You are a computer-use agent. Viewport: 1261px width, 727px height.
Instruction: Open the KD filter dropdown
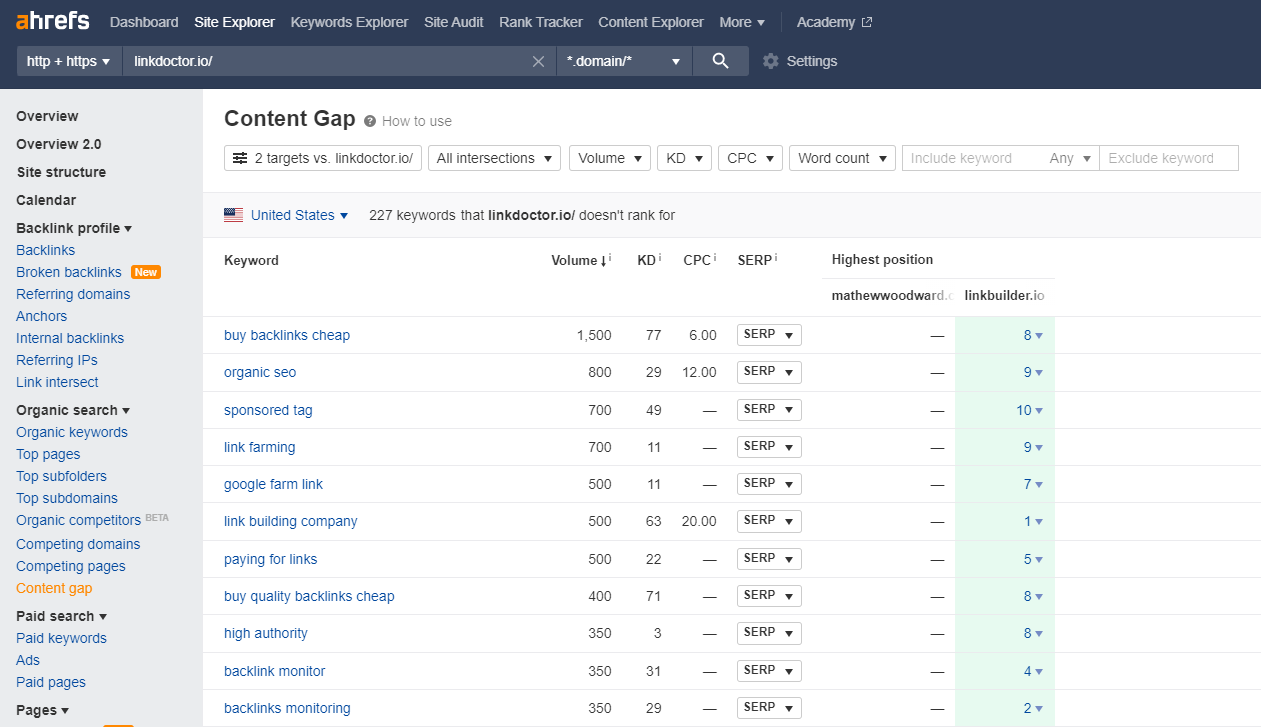[x=684, y=158]
